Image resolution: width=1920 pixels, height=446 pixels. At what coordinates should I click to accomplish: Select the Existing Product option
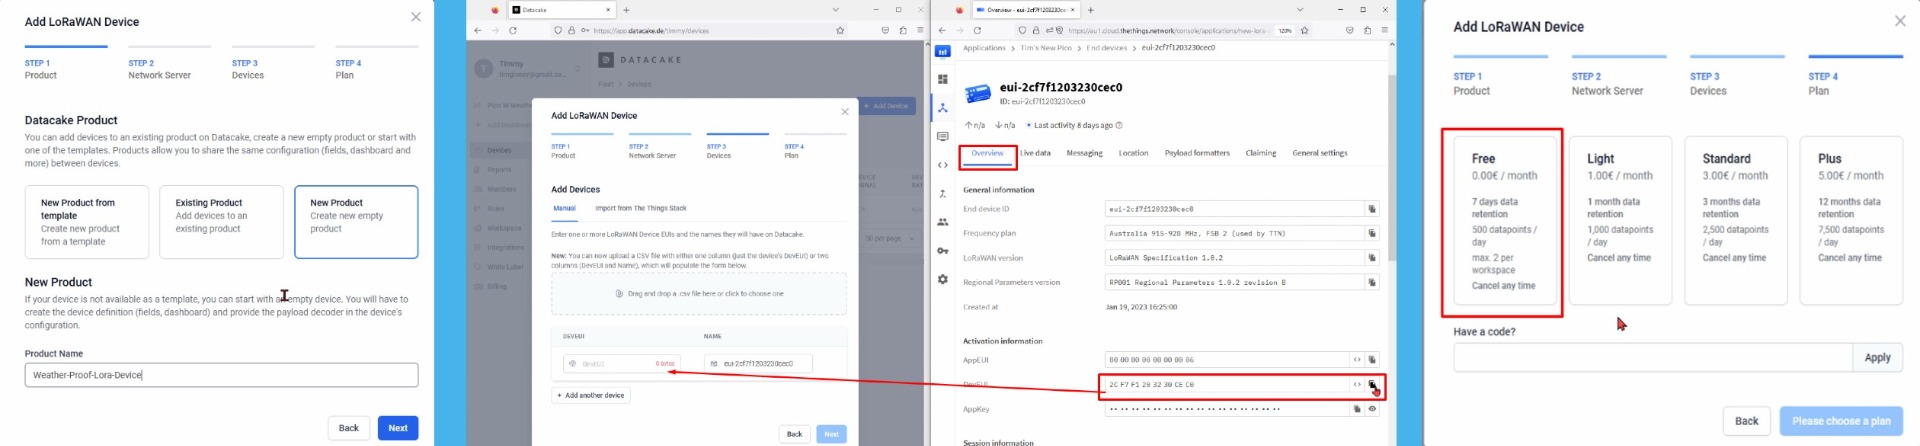221,222
